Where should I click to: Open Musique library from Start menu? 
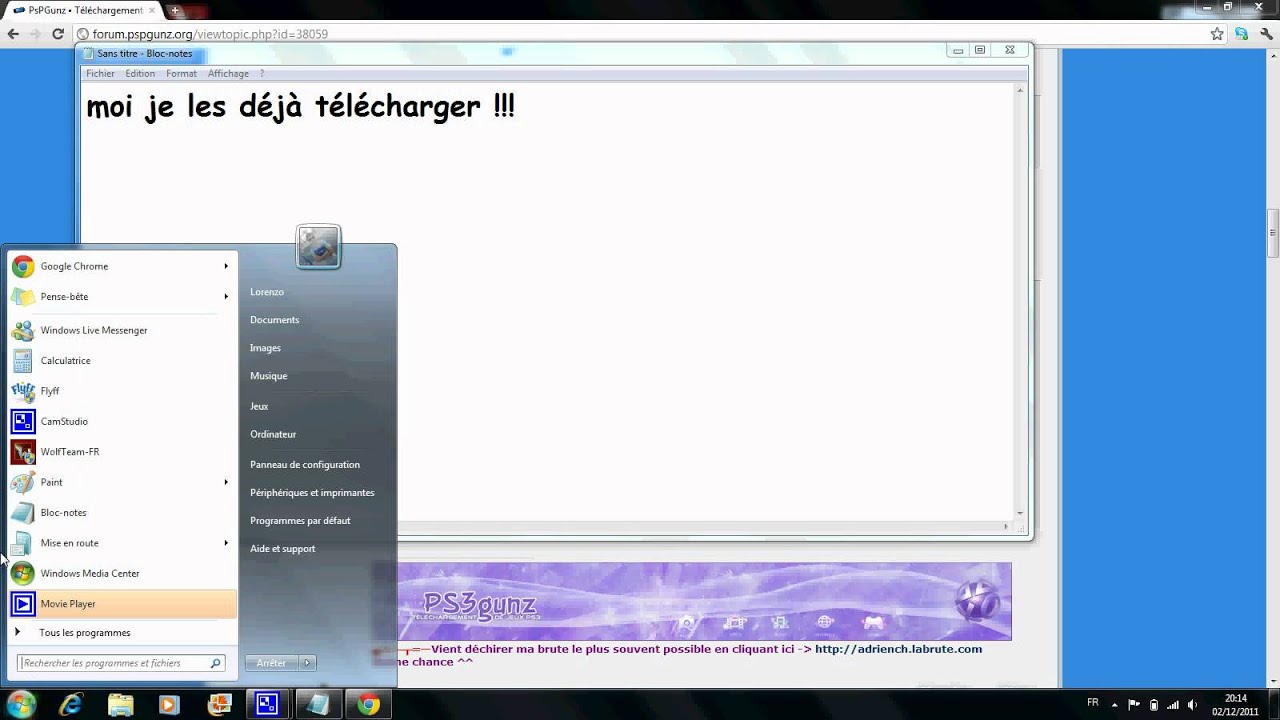269,376
